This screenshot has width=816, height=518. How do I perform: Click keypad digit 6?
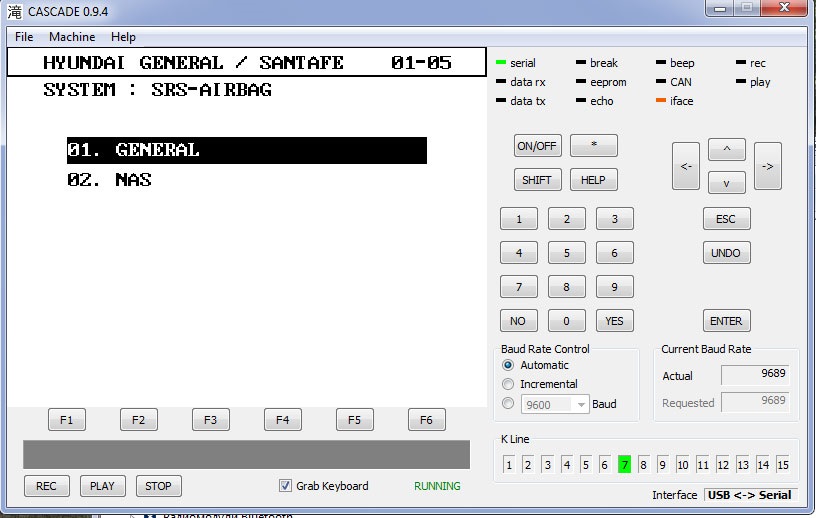click(615, 253)
